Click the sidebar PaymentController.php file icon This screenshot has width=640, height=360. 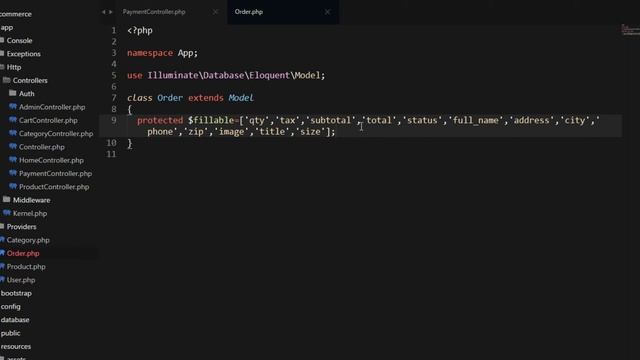13,173
